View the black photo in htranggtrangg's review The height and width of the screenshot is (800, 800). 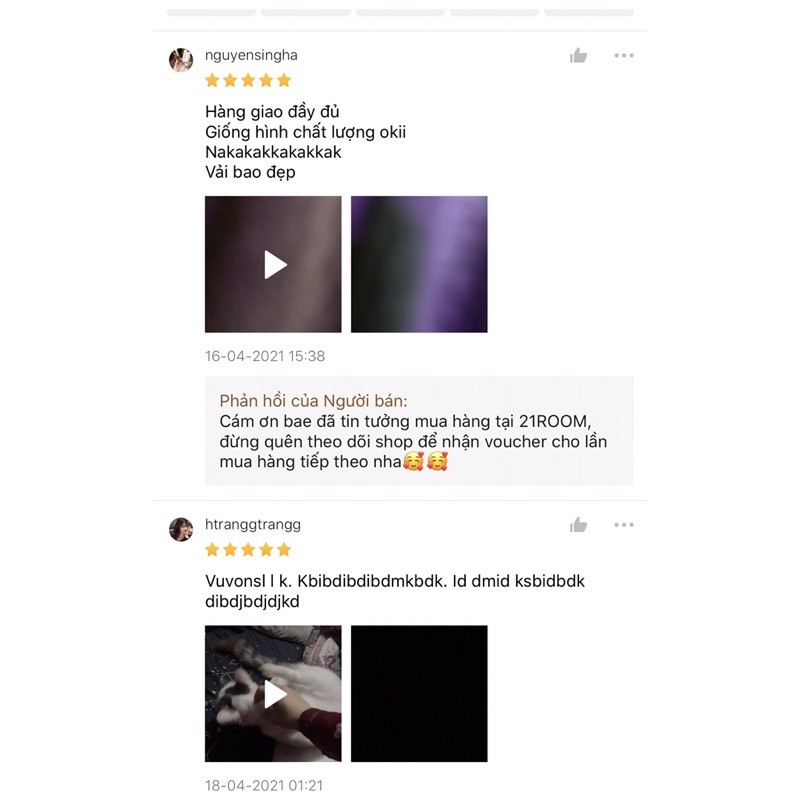419,693
